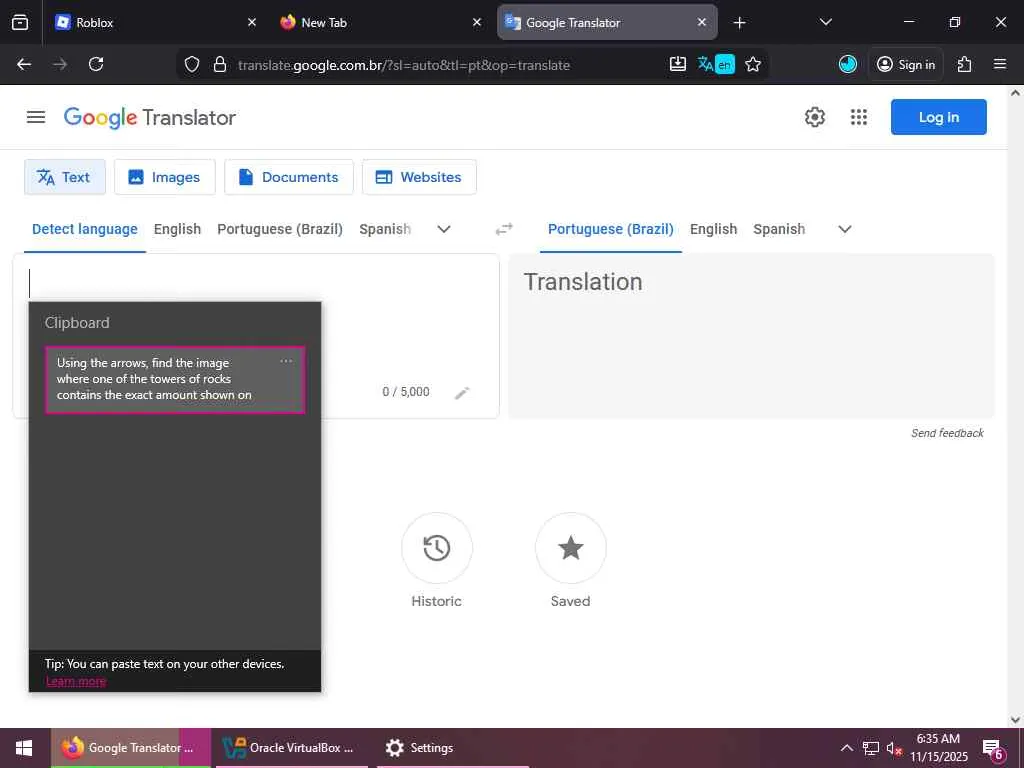Expand source languages list chevron
1024x768 pixels.
click(x=443, y=229)
